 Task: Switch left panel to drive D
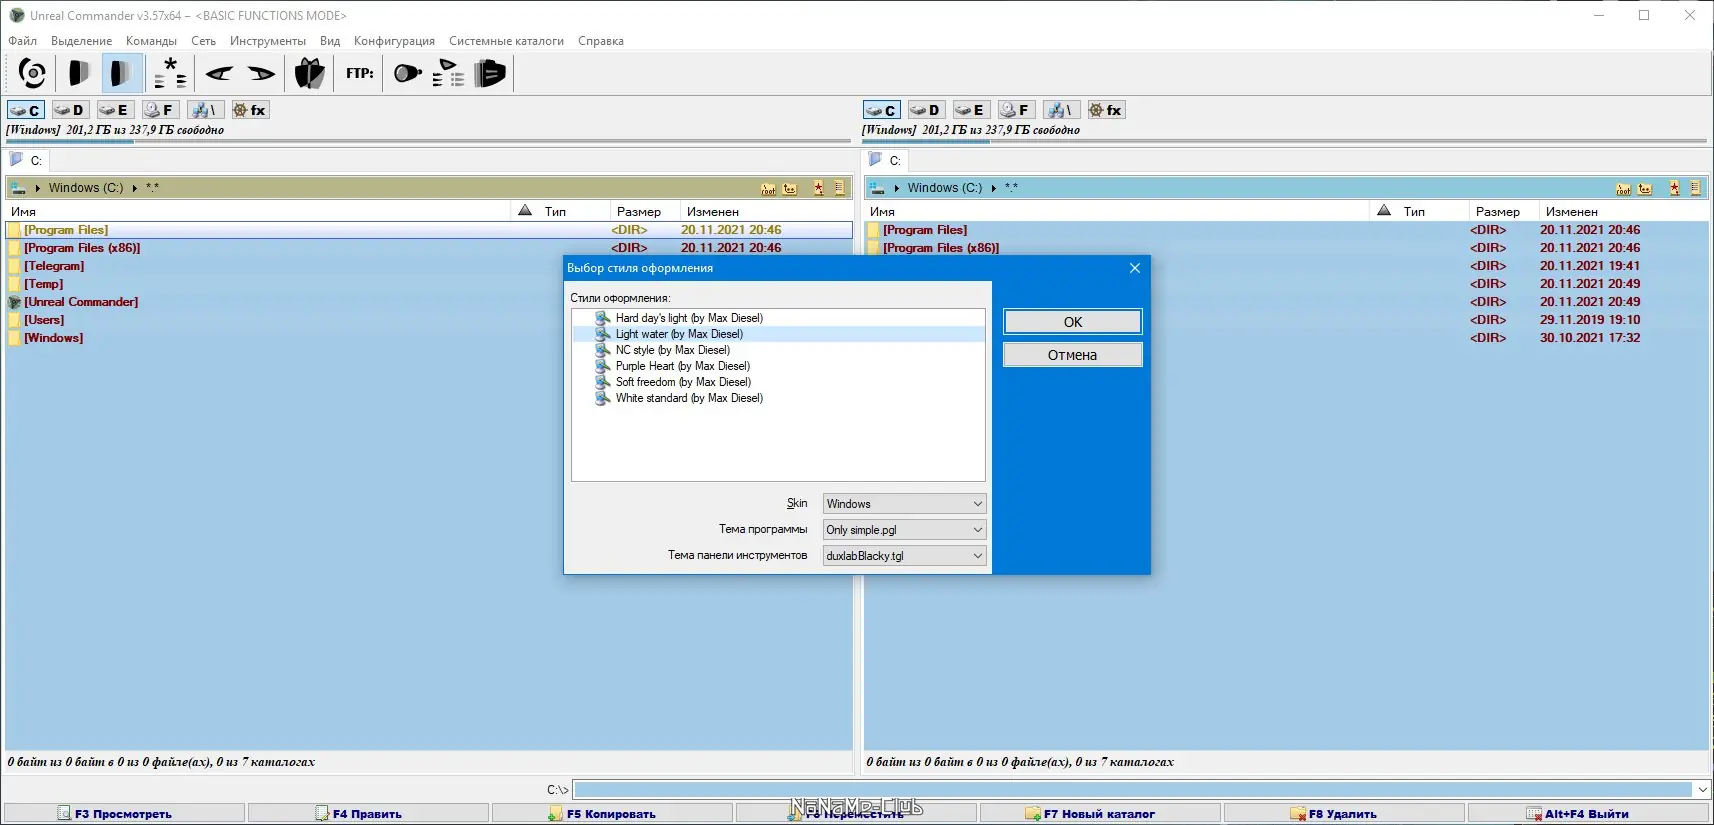pos(70,110)
